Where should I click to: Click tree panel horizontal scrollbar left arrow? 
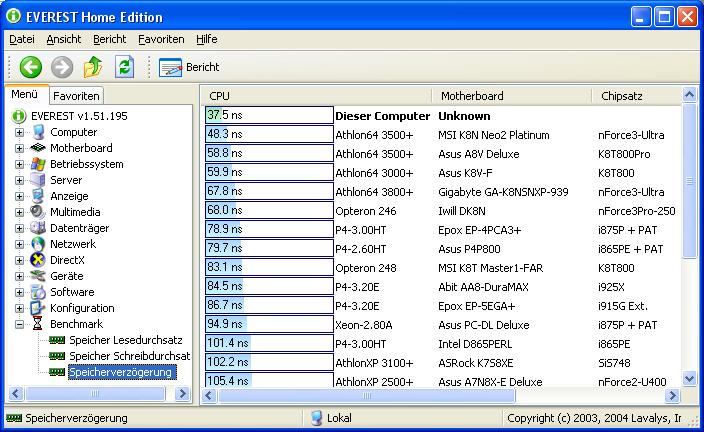[15, 394]
